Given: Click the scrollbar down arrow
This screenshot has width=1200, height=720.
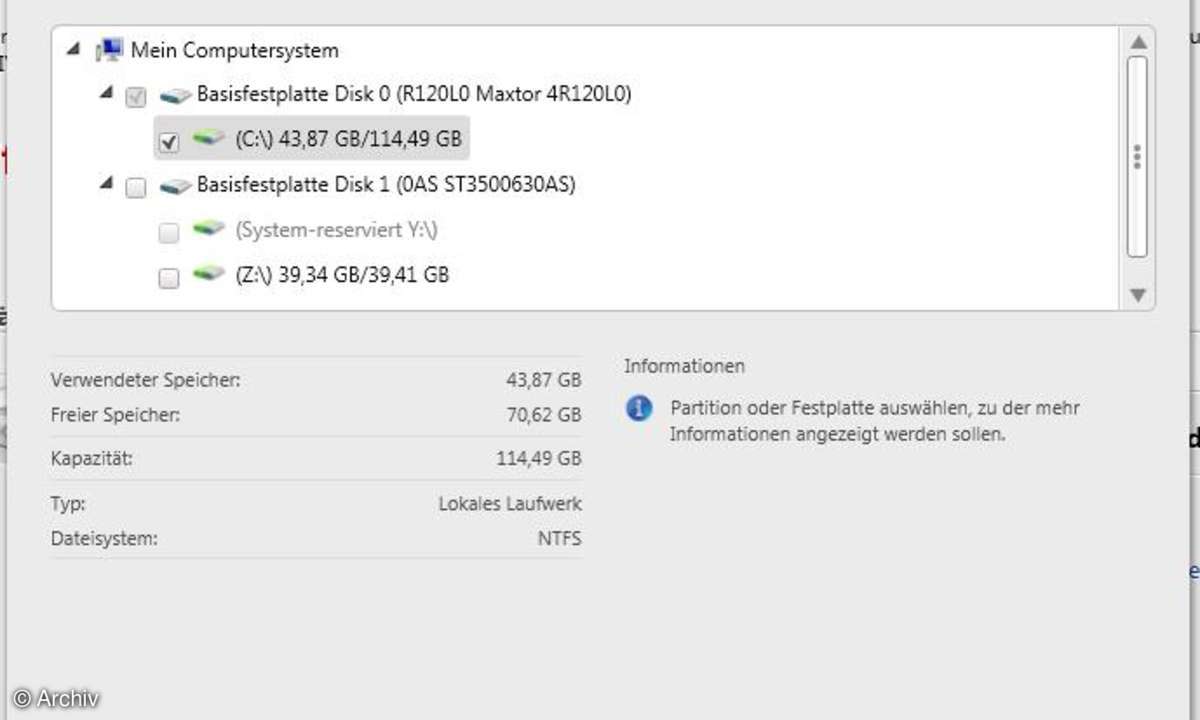Looking at the screenshot, I should click(x=1137, y=294).
